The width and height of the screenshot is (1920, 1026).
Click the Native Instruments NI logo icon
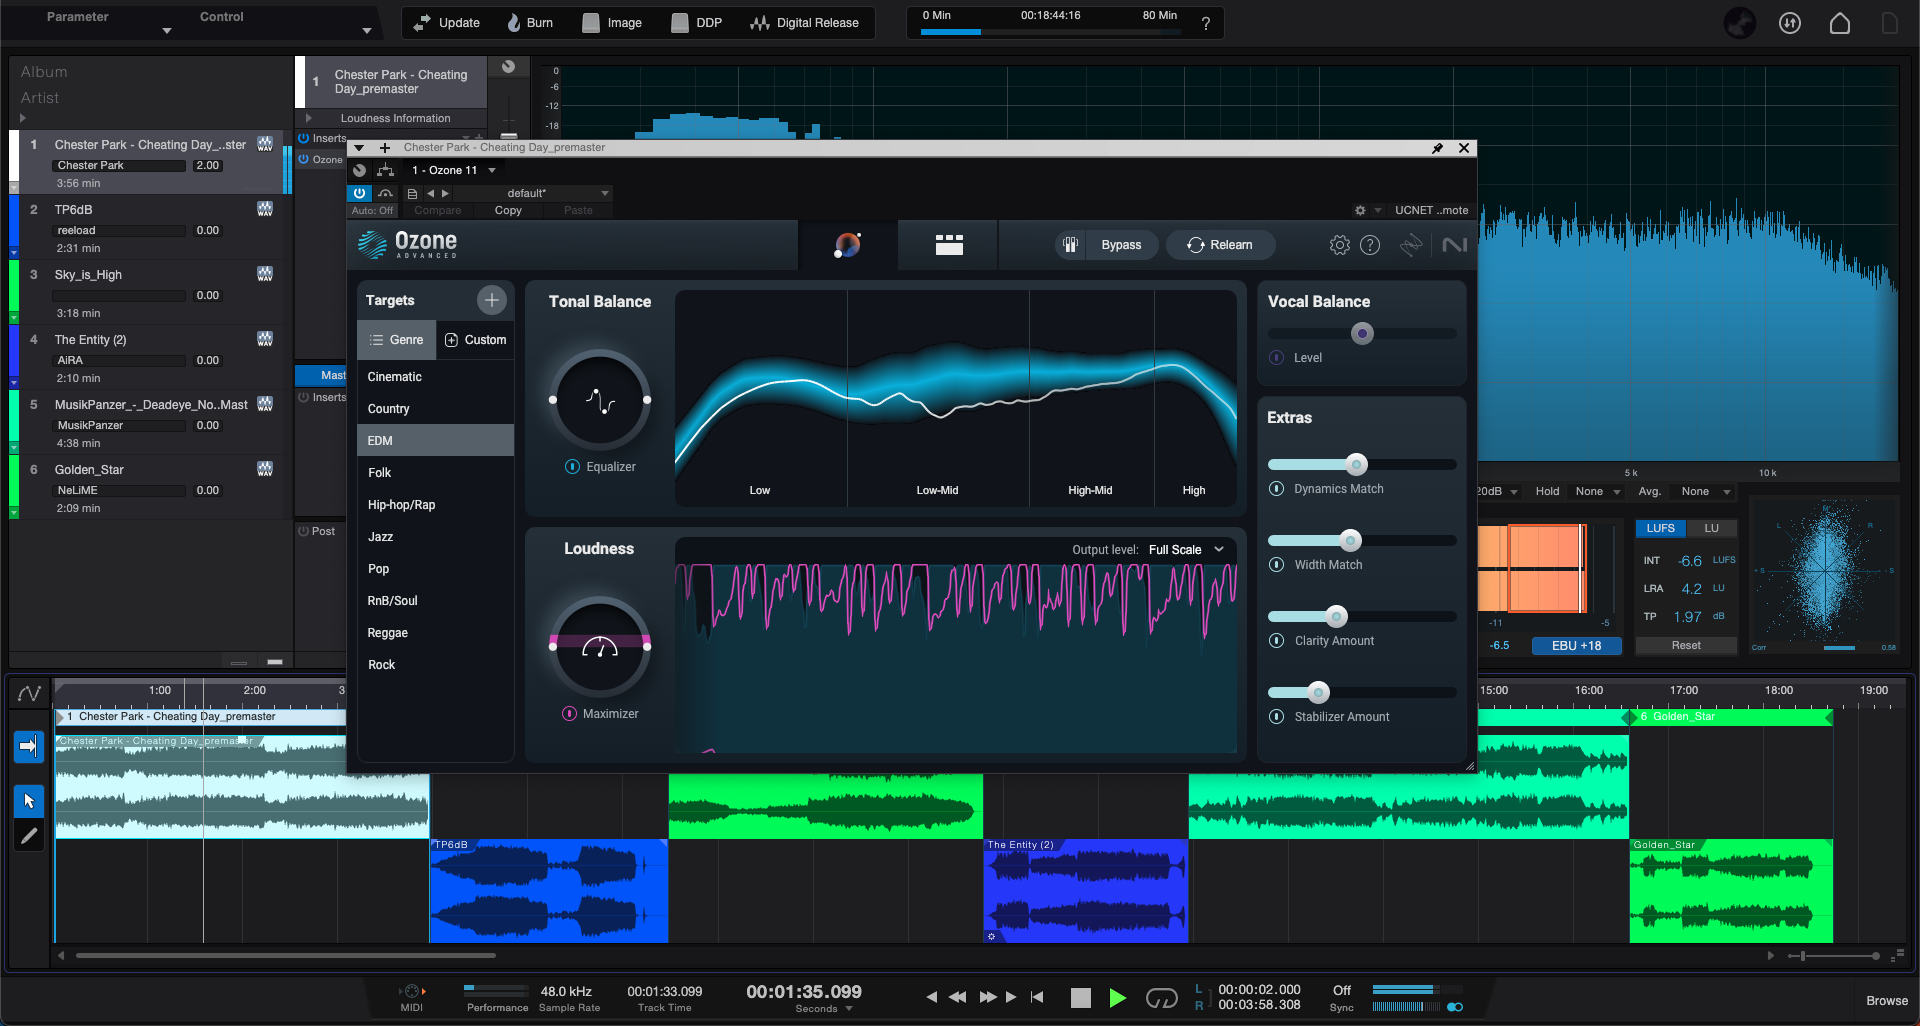[x=1455, y=245]
